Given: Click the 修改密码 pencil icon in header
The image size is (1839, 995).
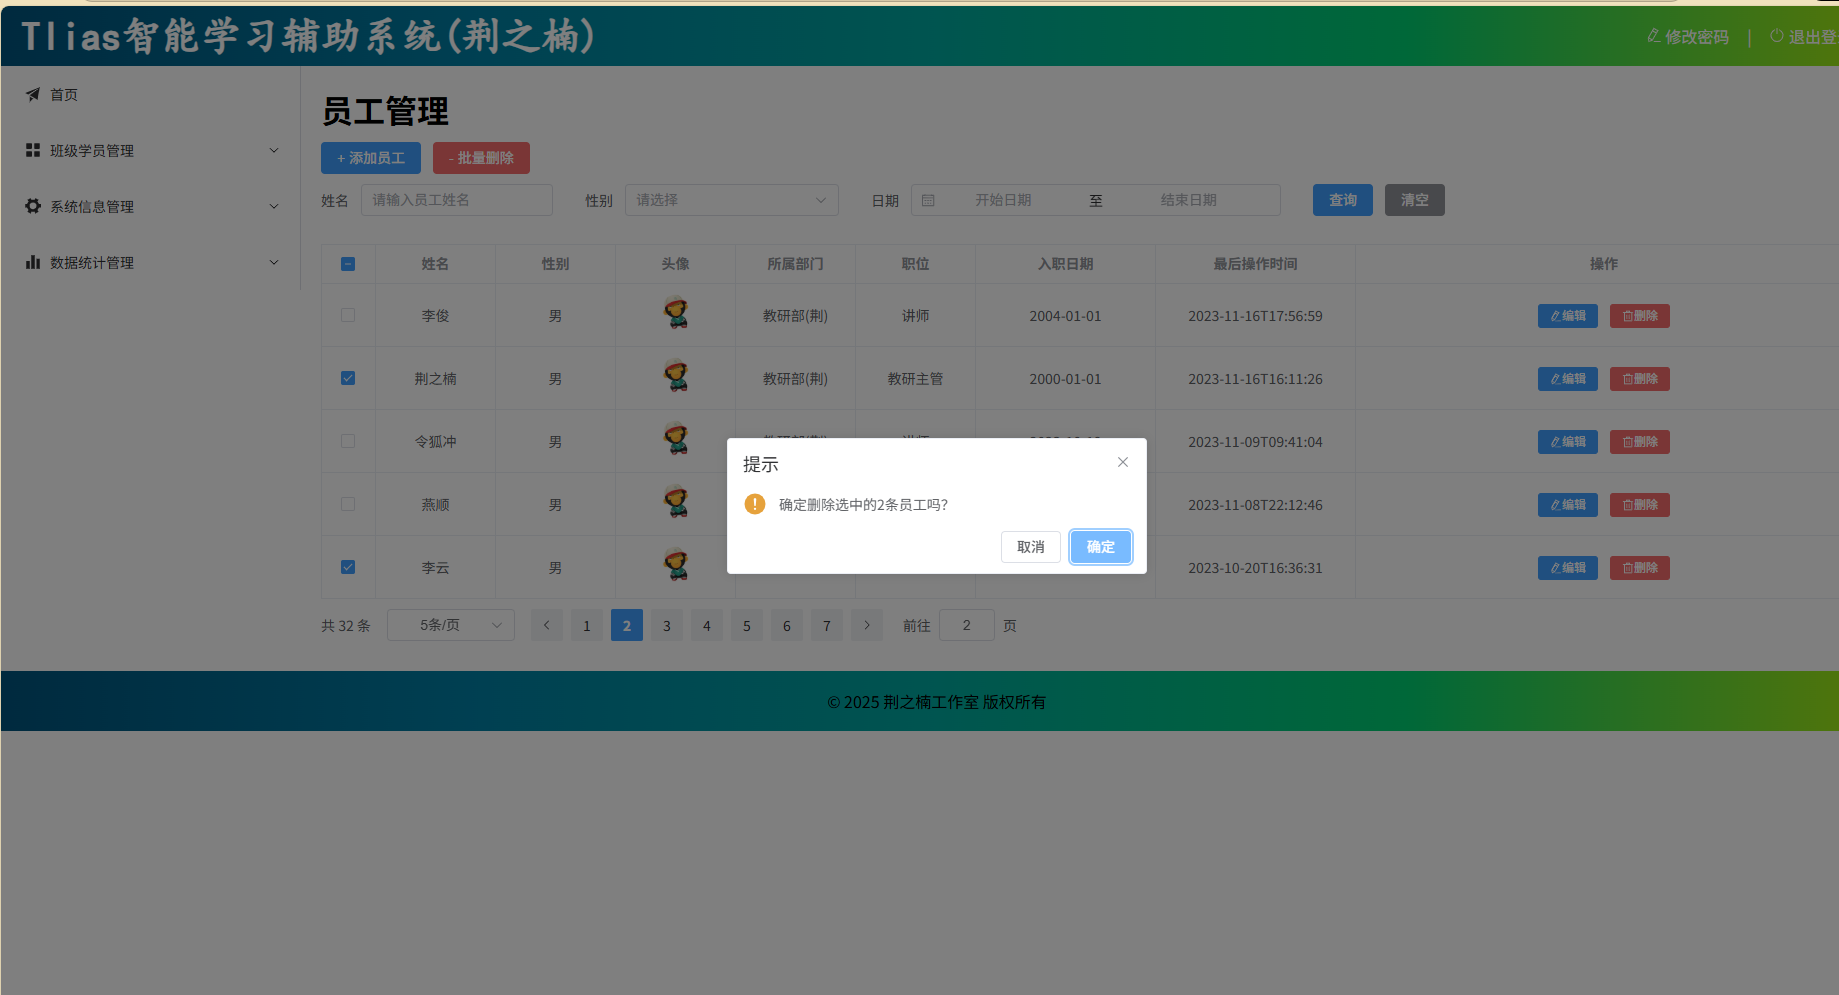Looking at the screenshot, I should 1653,36.
